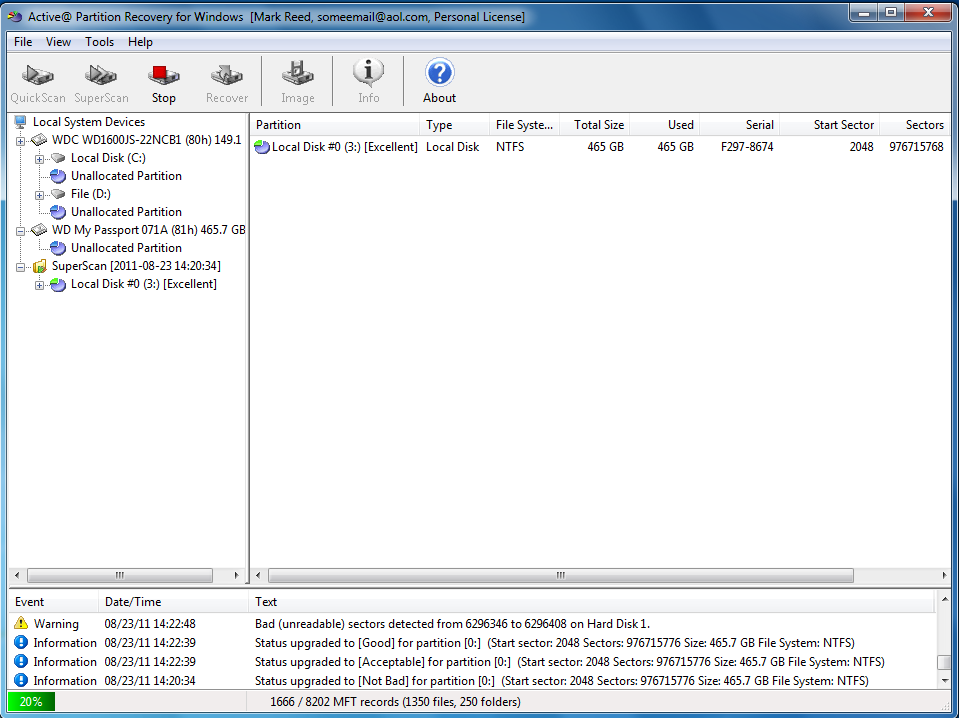Sort by the Partition column header
The width and height of the screenshot is (960, 718).
pyautogui.click(x=335, y=125)
